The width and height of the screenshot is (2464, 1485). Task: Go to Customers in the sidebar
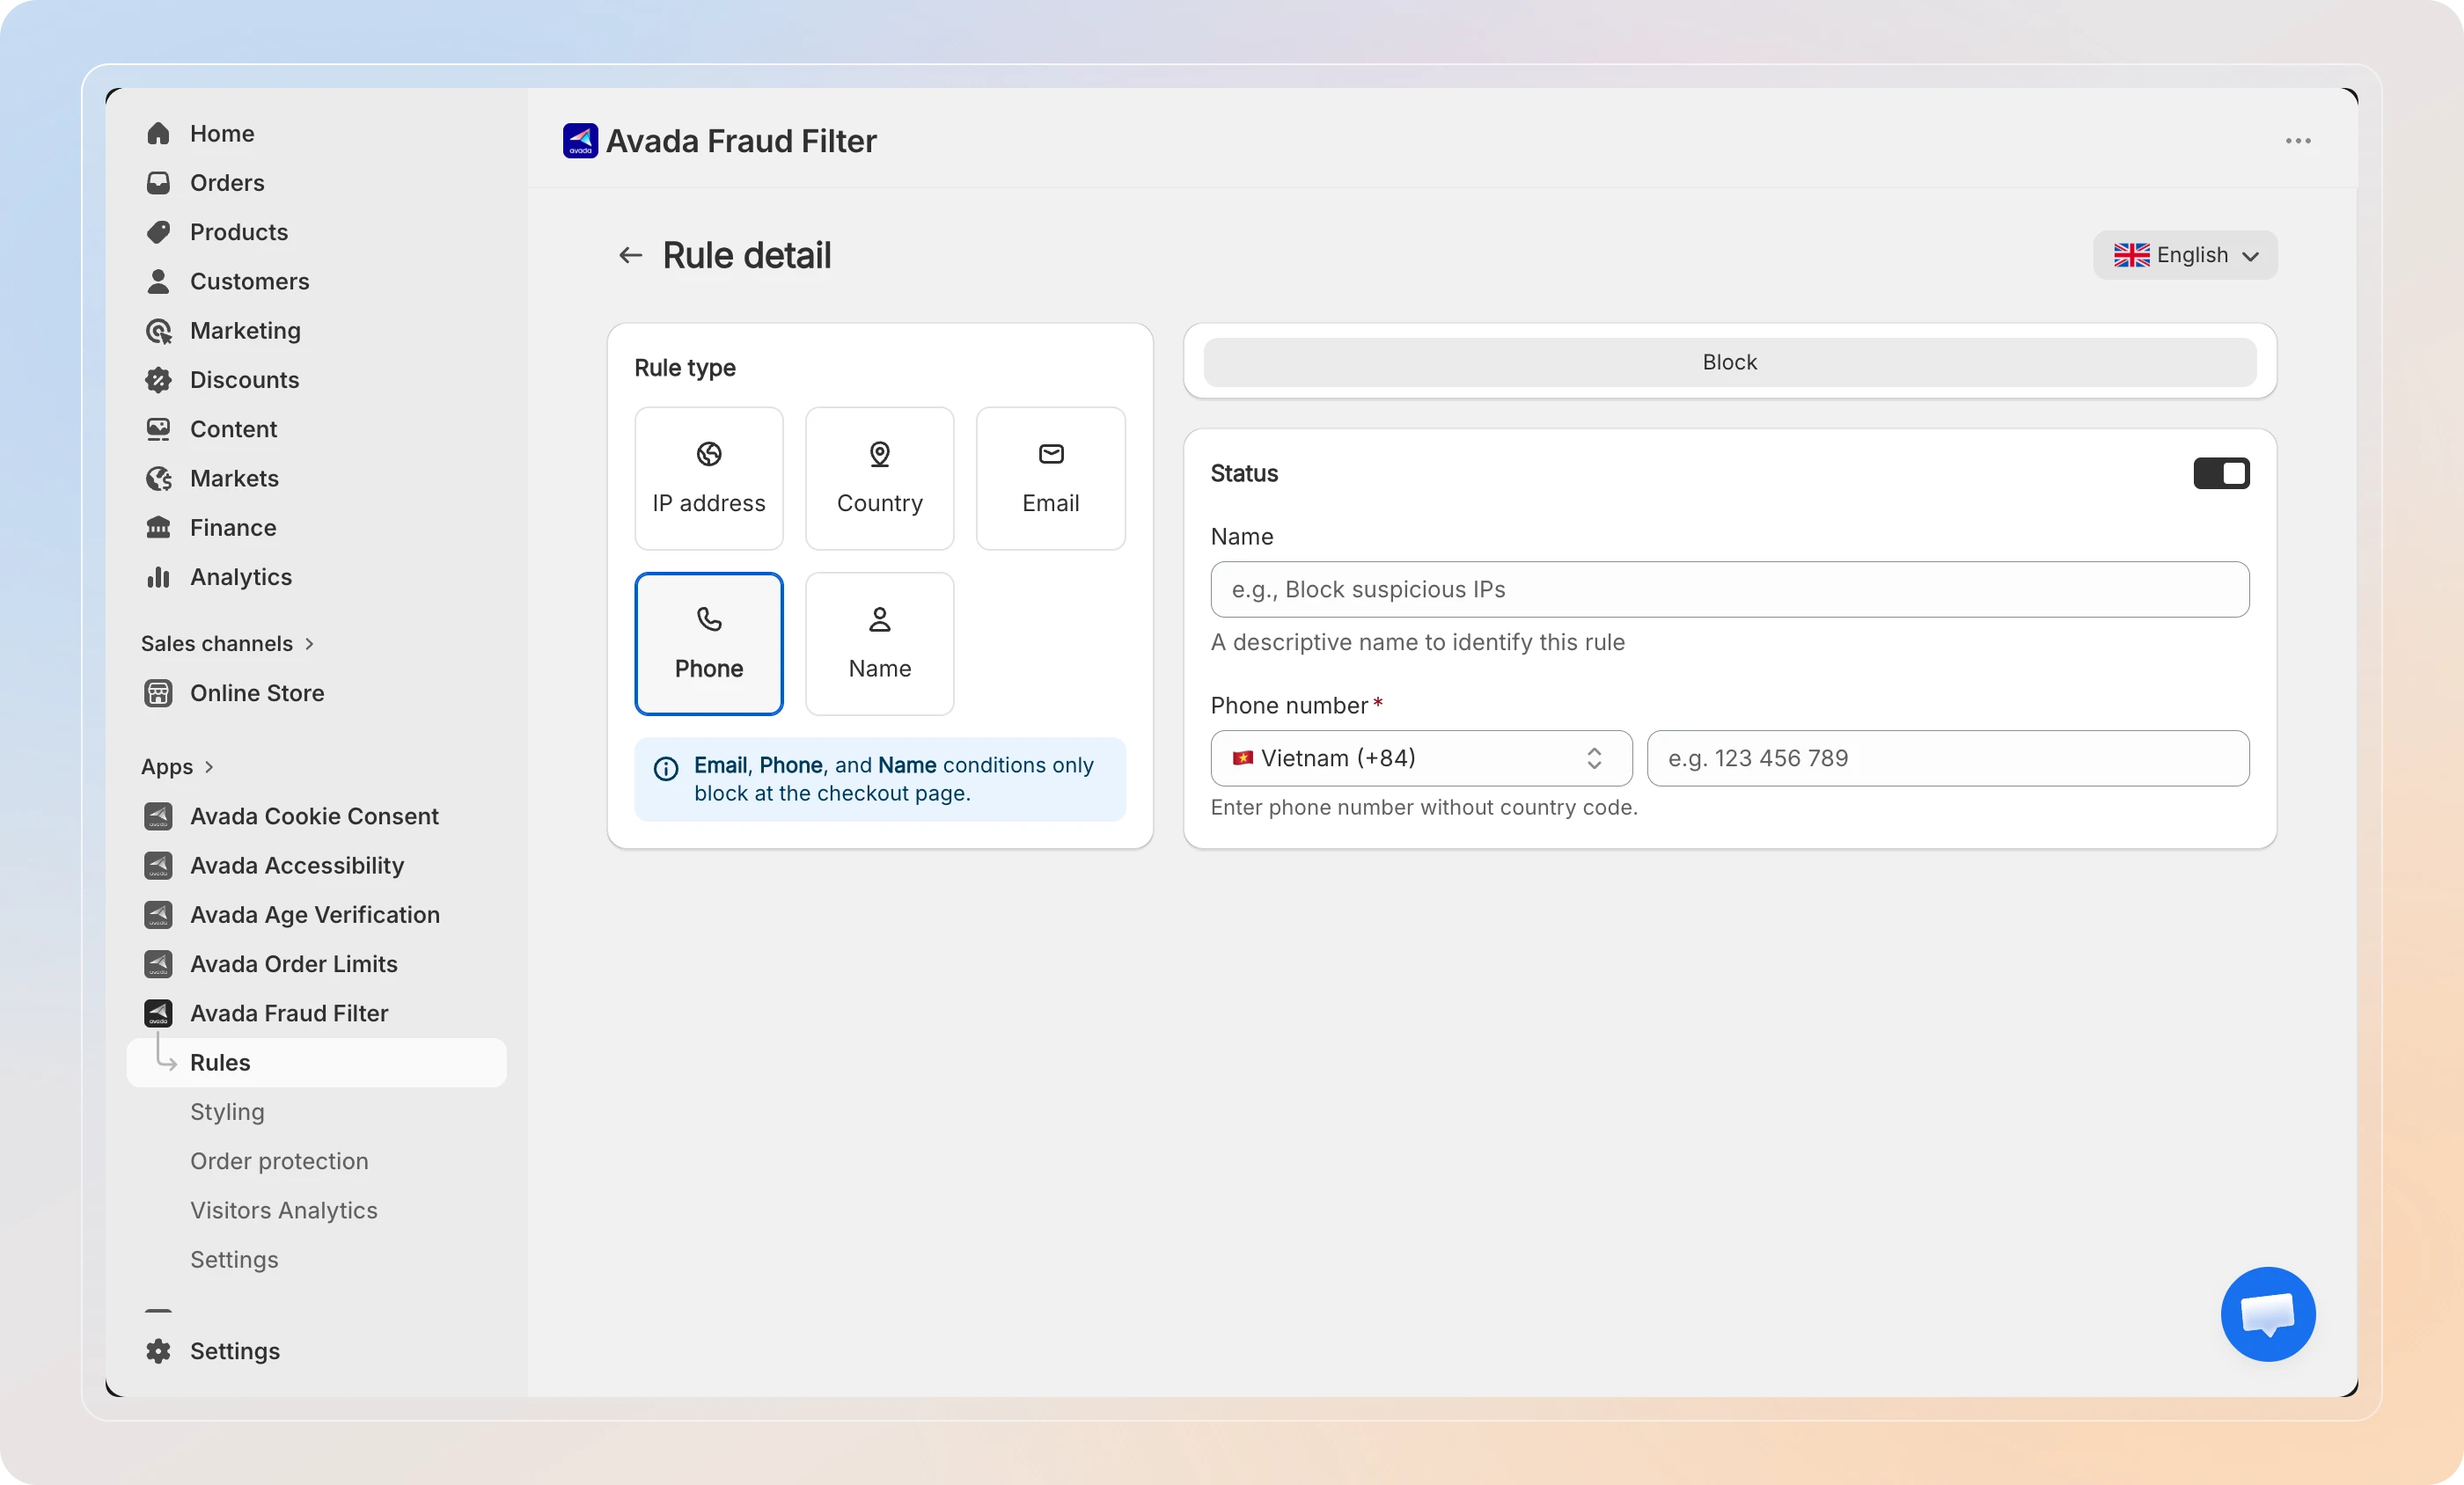250,281
